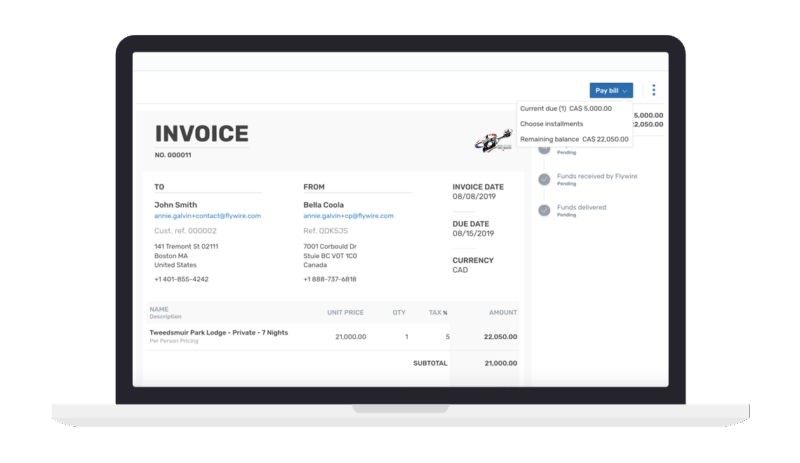
Task: Click John Smith's phone number
Action: pyautogui.click(x=182, y=279)
